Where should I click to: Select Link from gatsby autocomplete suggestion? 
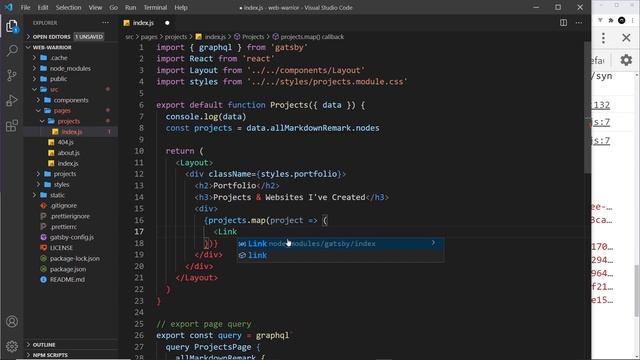pos(340,244)
